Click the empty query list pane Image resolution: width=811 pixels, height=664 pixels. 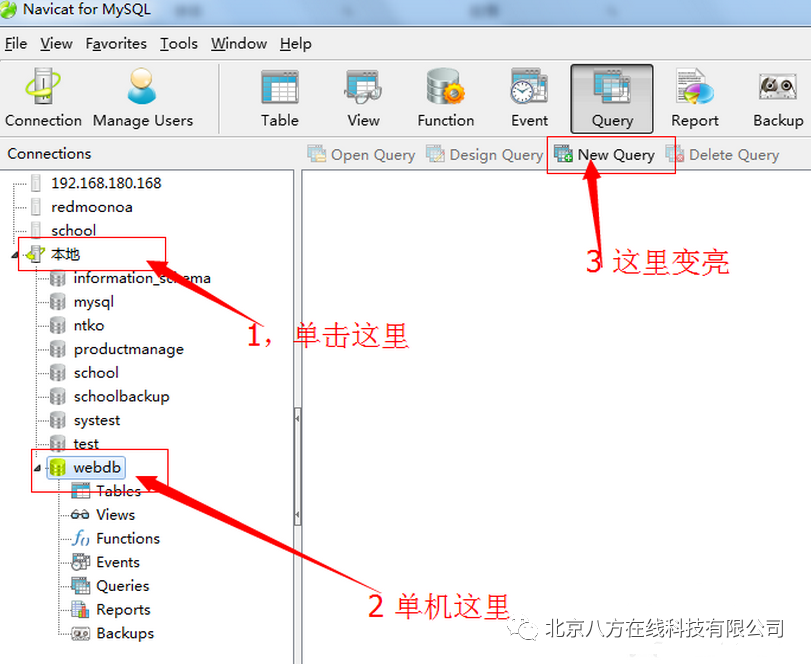556,416
